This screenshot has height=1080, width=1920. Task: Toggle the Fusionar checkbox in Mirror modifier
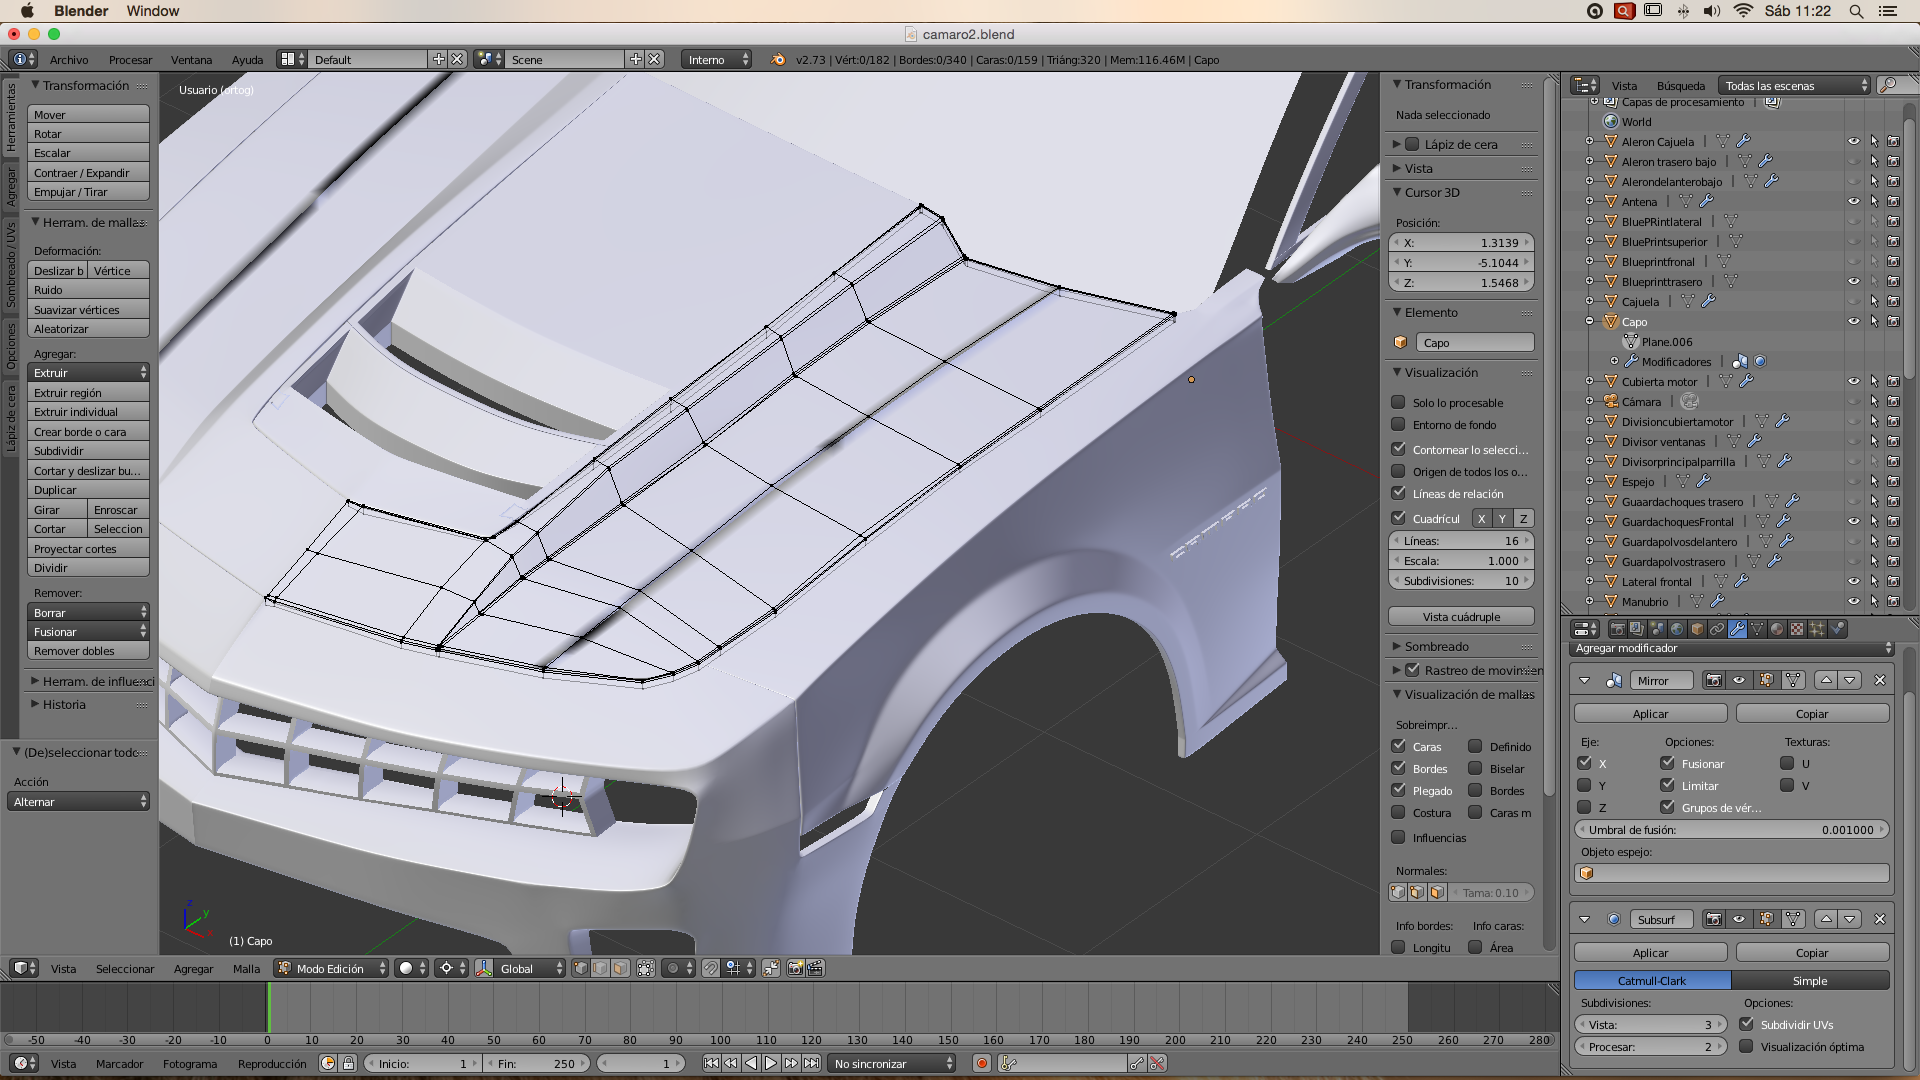click(x=1667, y=763)
